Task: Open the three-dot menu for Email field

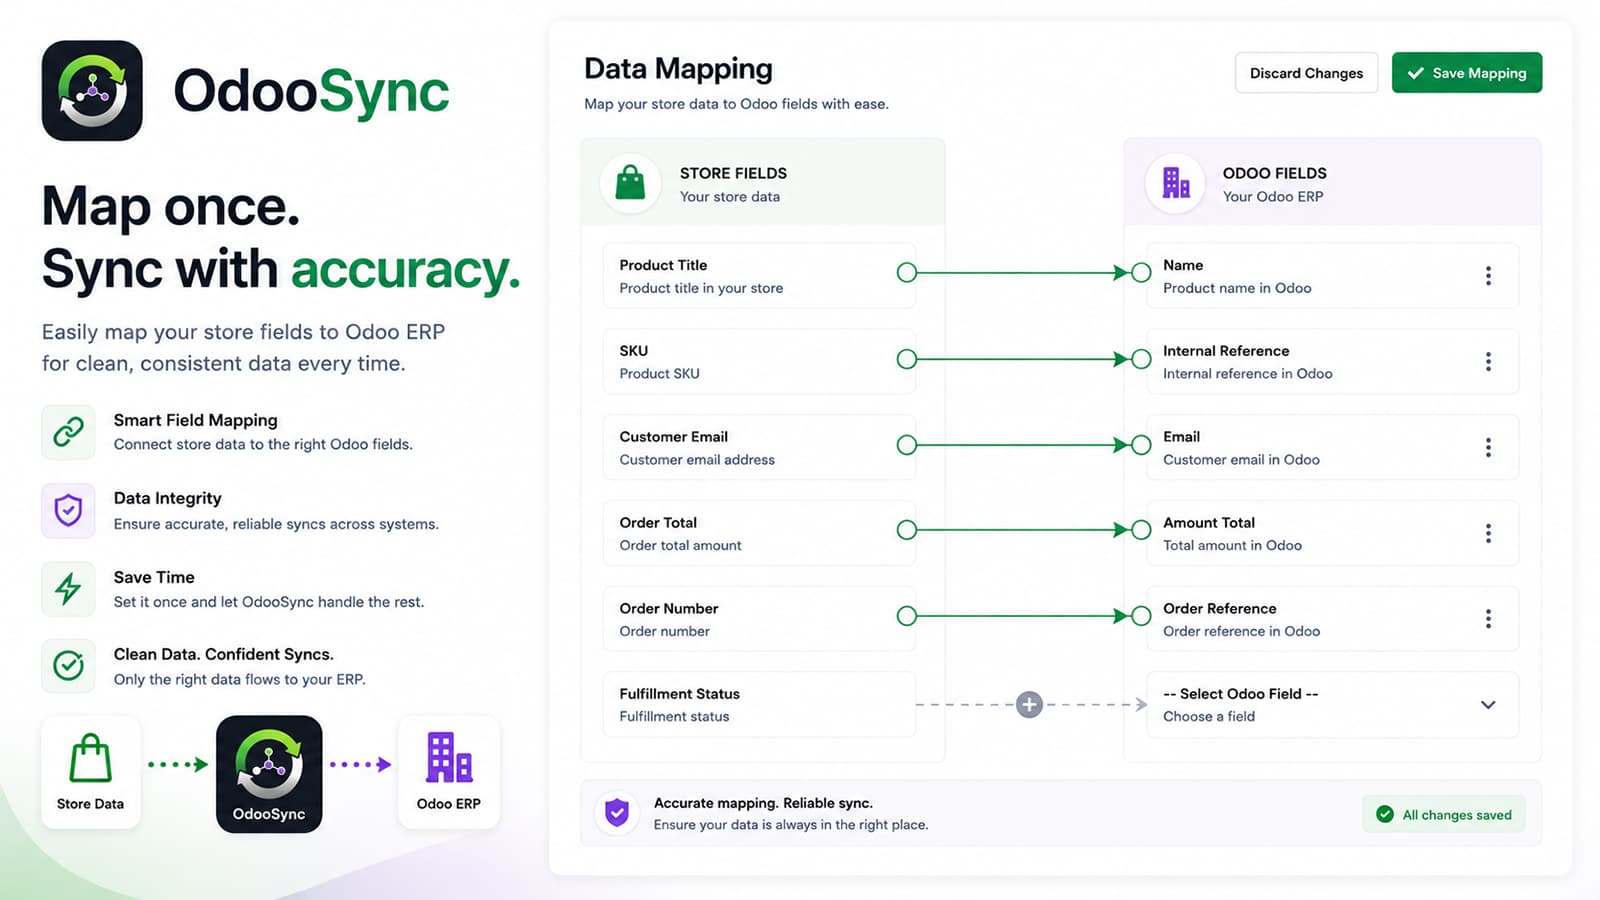Action: pos(1488,447)
